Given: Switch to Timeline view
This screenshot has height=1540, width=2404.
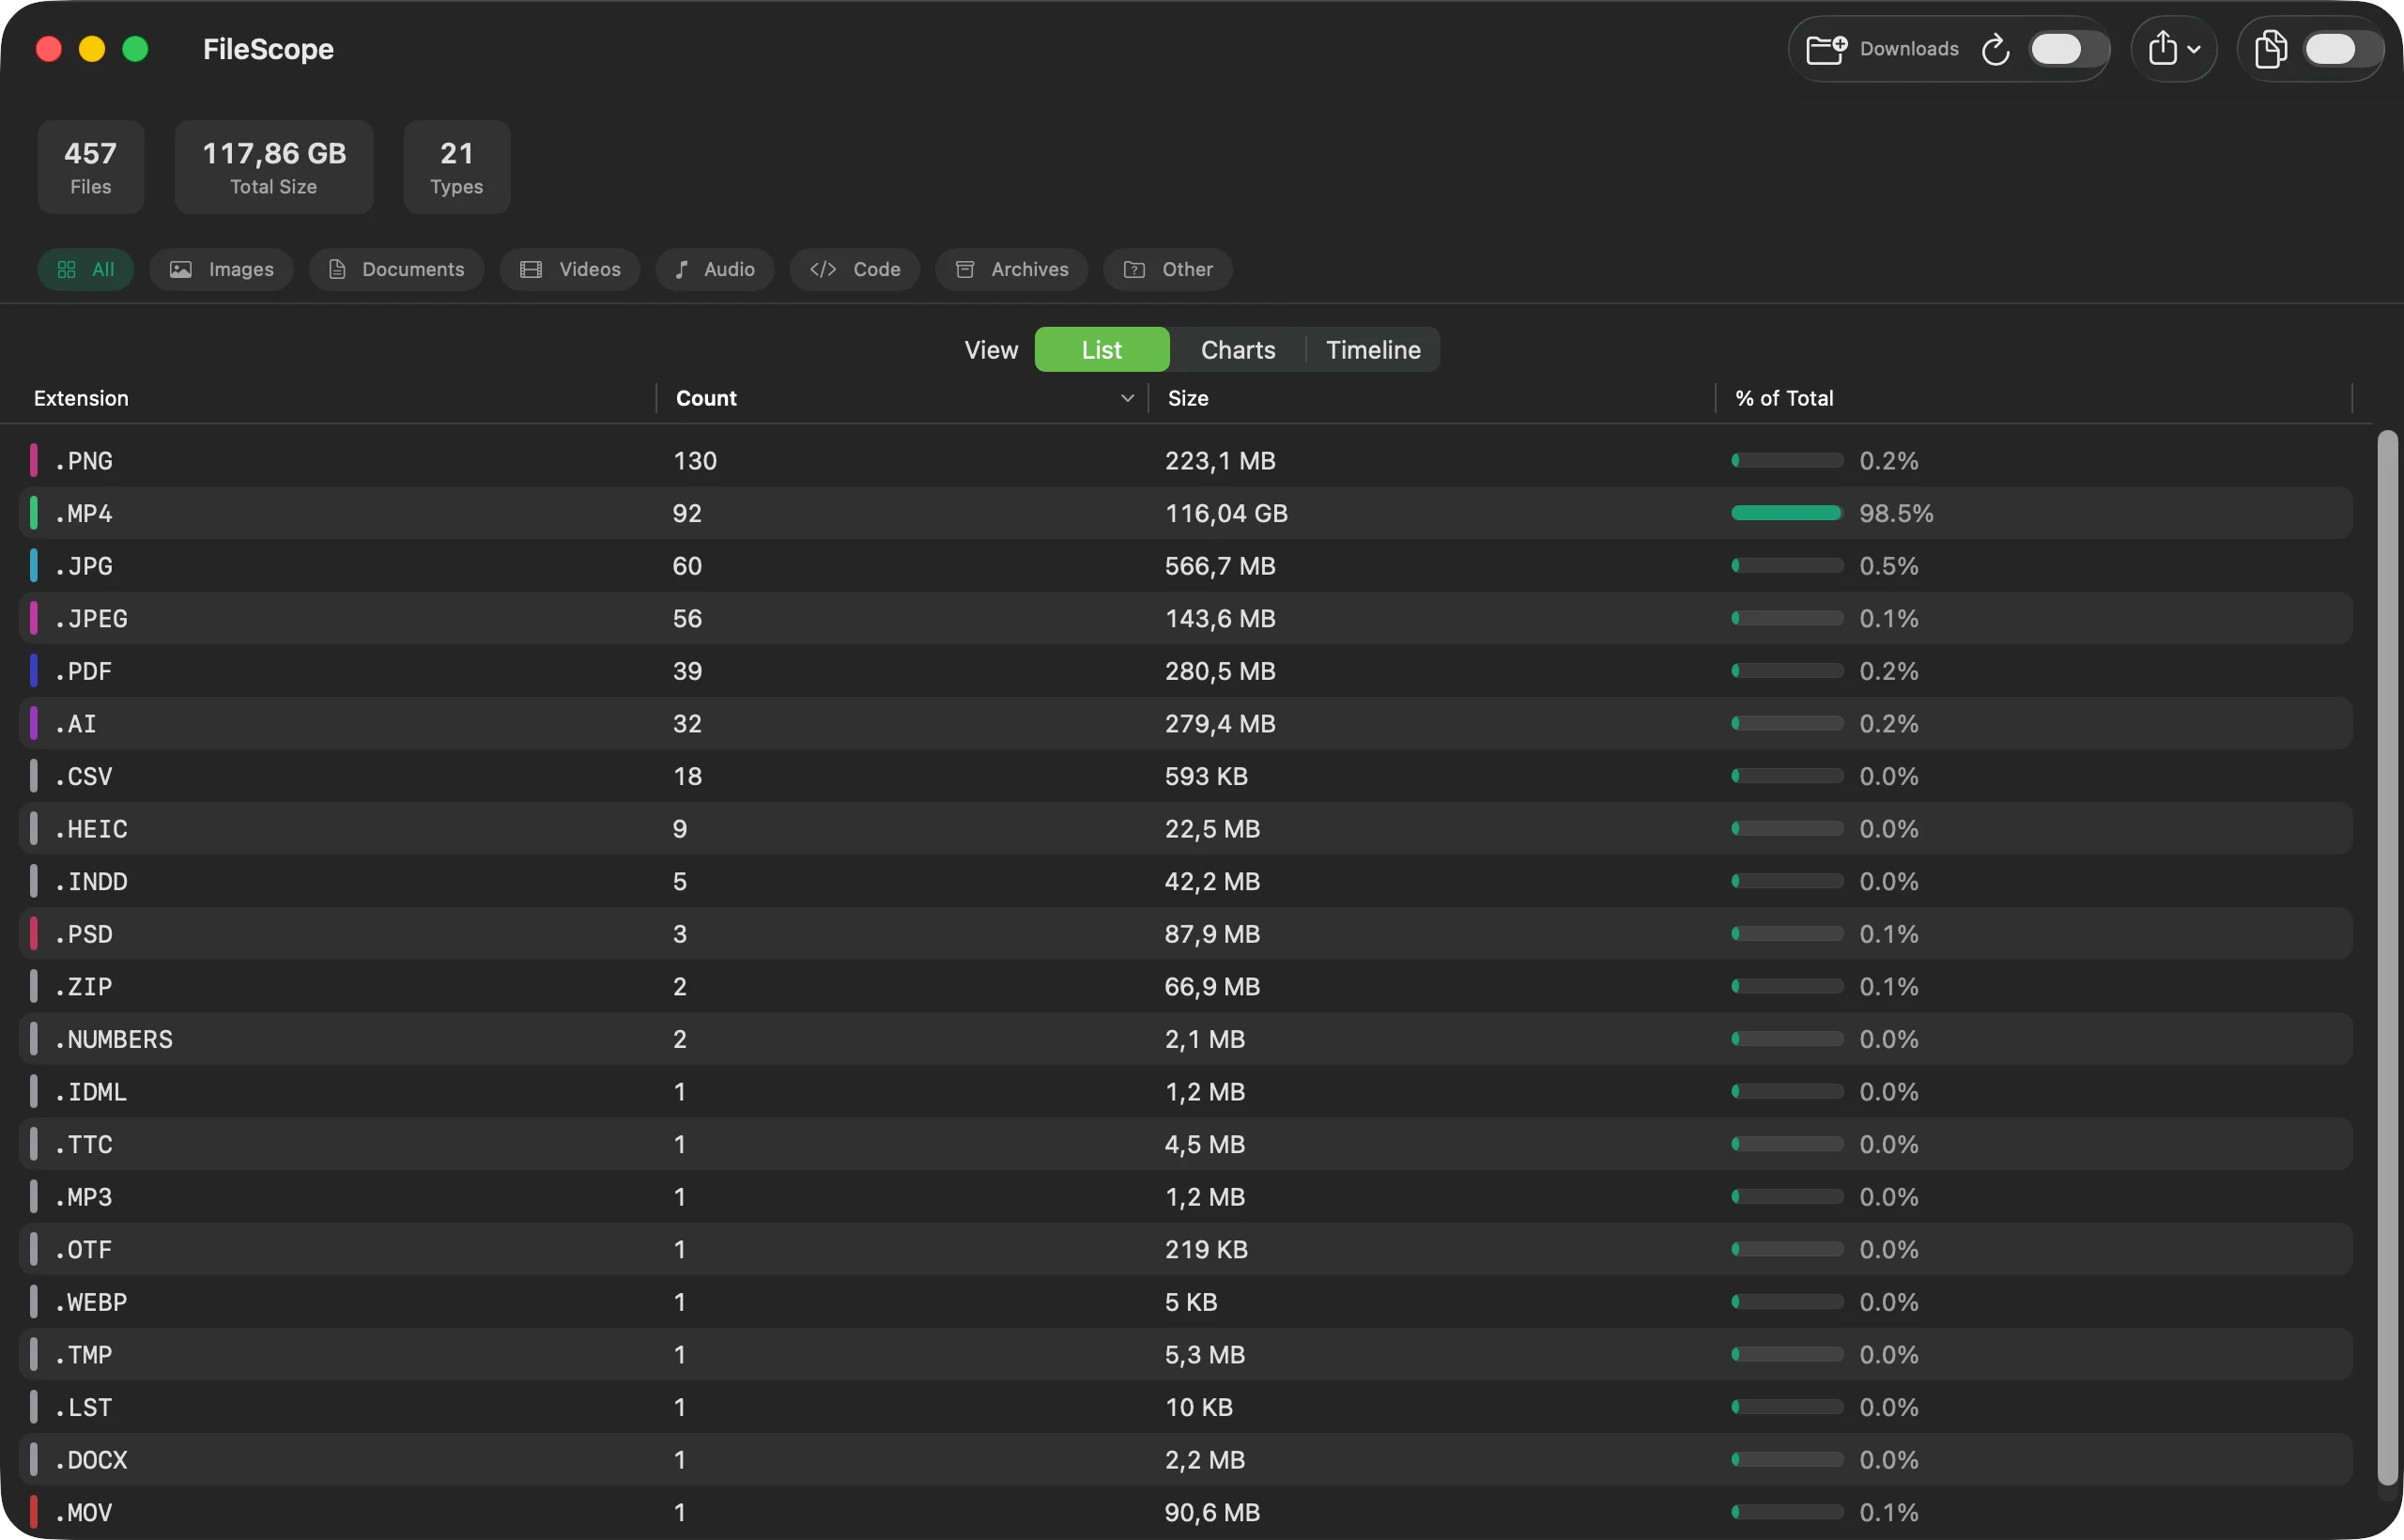Looking at the screenshot, I should 1373,349.
